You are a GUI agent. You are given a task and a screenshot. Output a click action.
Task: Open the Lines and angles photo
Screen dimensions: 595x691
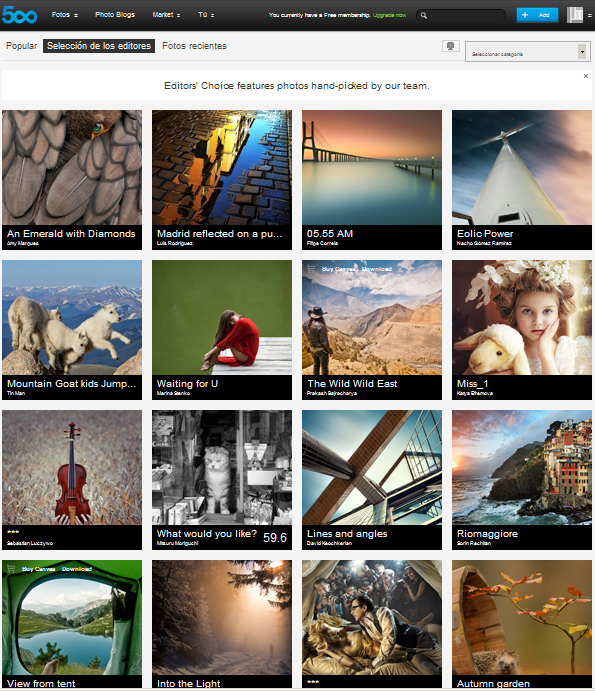[372, 467]
